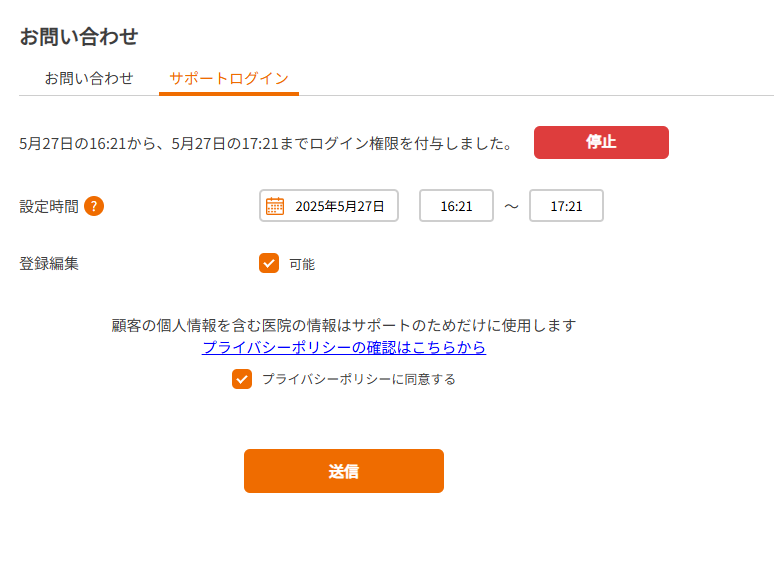The height and width of the screenshot is (562, 774).
Task: Click the customer information usage notice text
Action: pos(344,326)
